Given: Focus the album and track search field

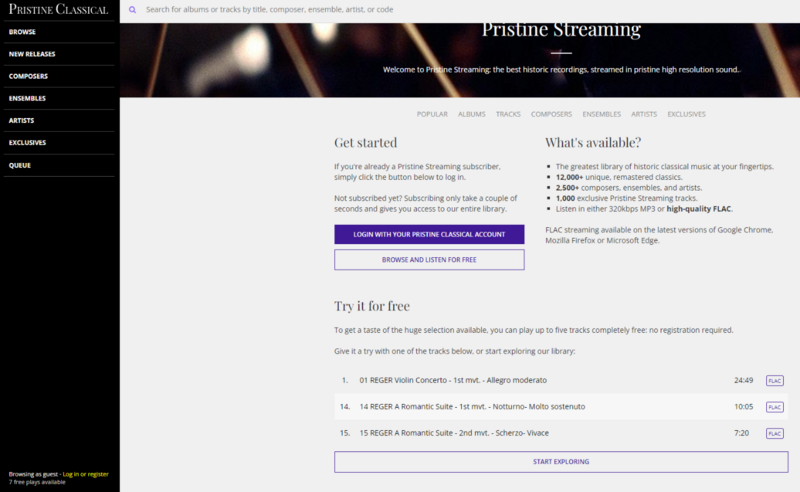Looking at the screenshot, I should [x=400, y=10].
